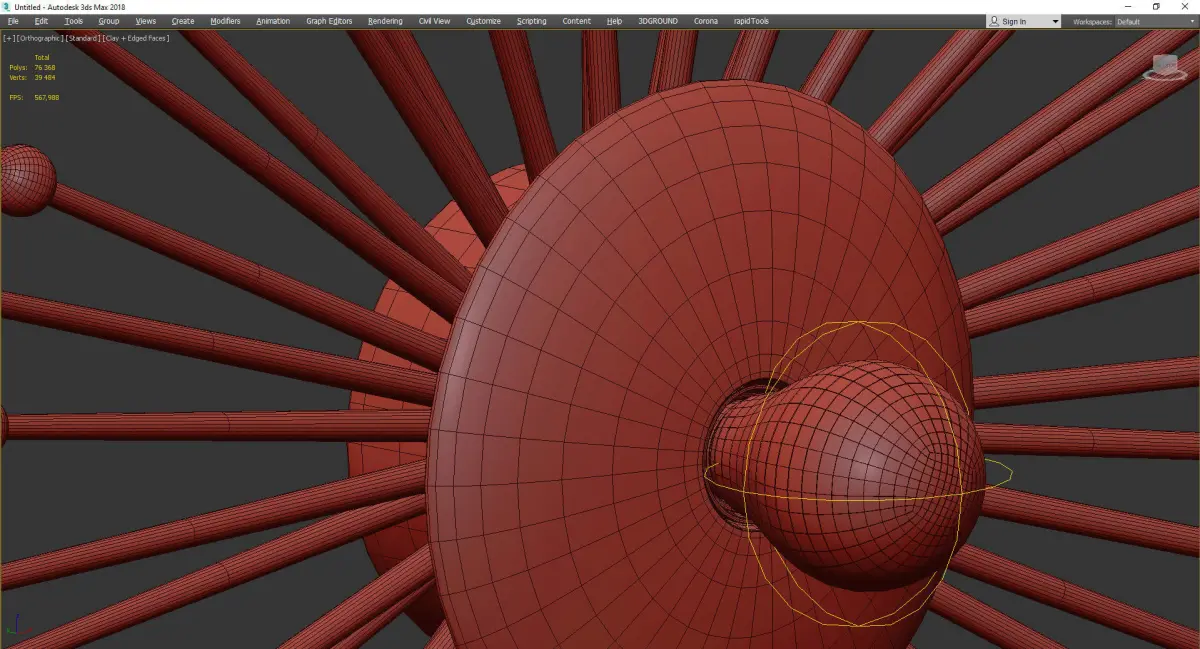Open the Scripting menu

point(532,21)
